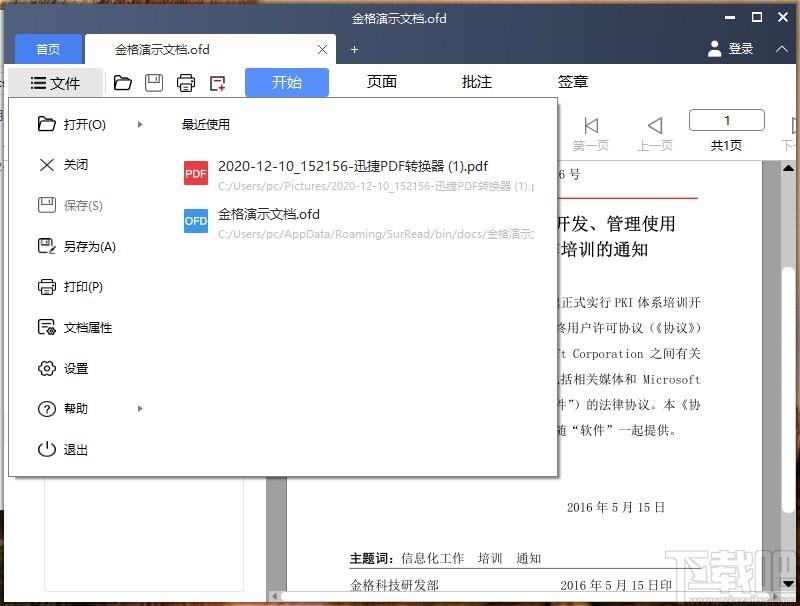Click the save disk toolbar icon
The width and height of the screenshot is (800, 606).
(x=154, y=83)
